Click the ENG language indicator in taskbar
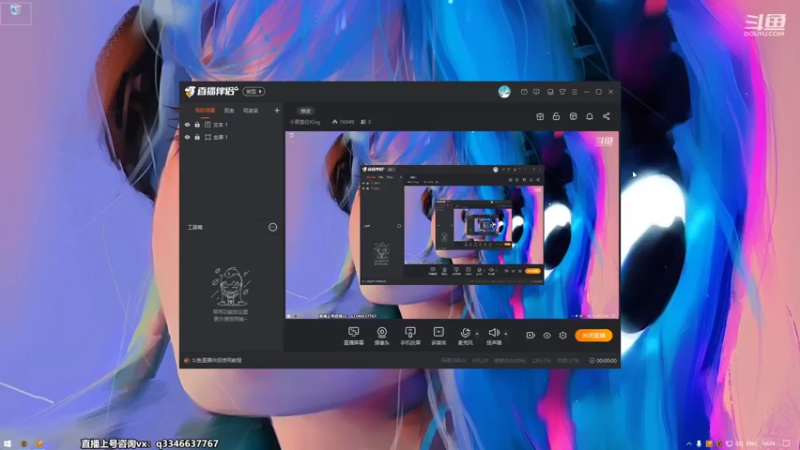This screenshot has height=450, width=800. point(752,444)
